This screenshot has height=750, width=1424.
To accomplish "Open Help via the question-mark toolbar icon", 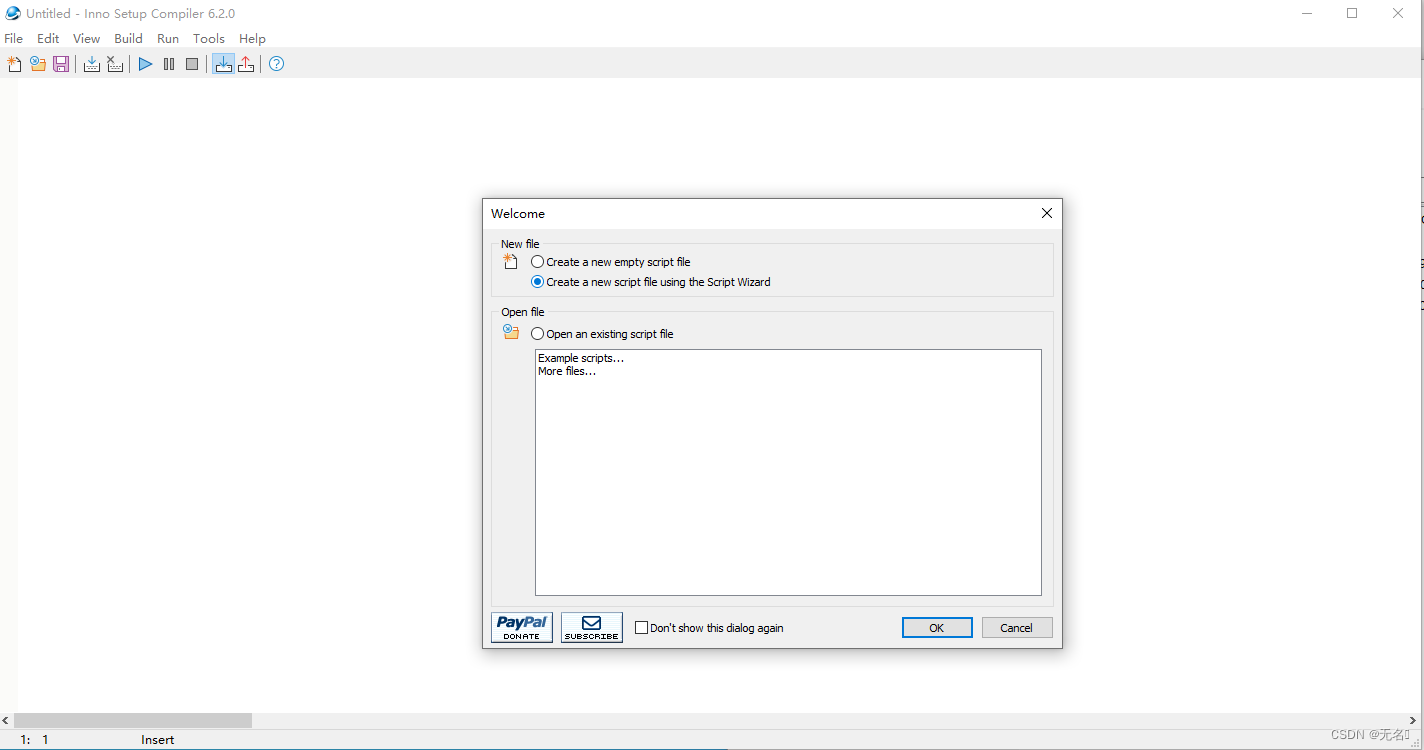I will [277, 64].
